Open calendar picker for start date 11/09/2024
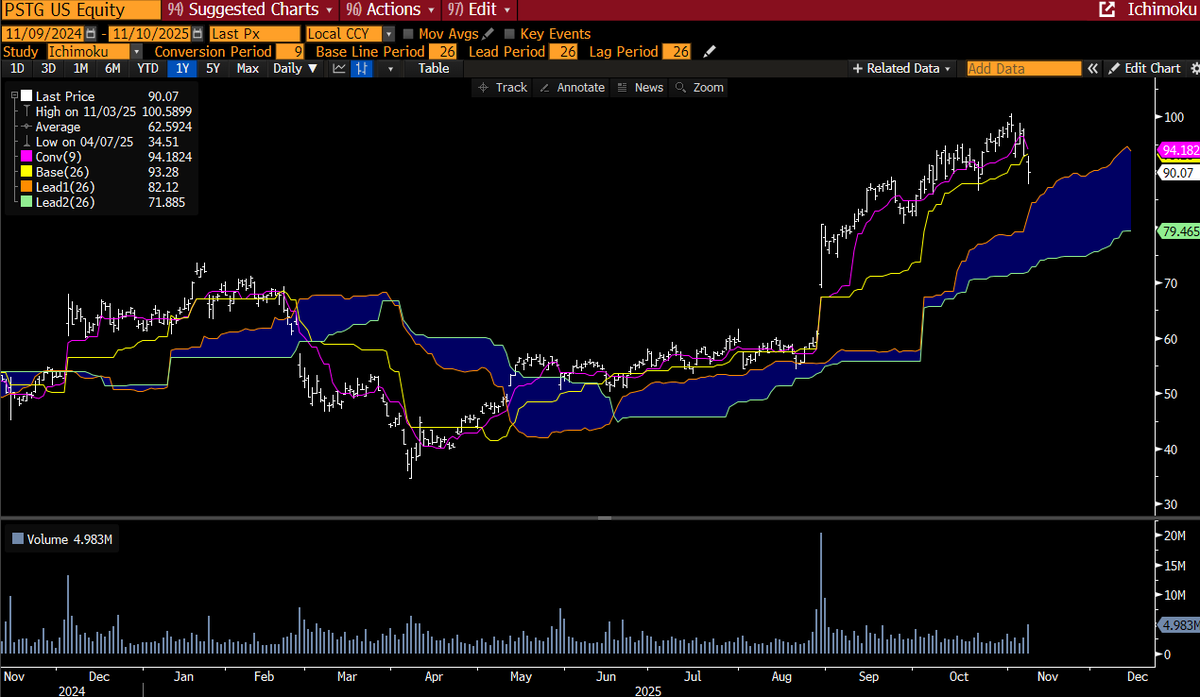 pyautogui.click(x=90, y=34)
